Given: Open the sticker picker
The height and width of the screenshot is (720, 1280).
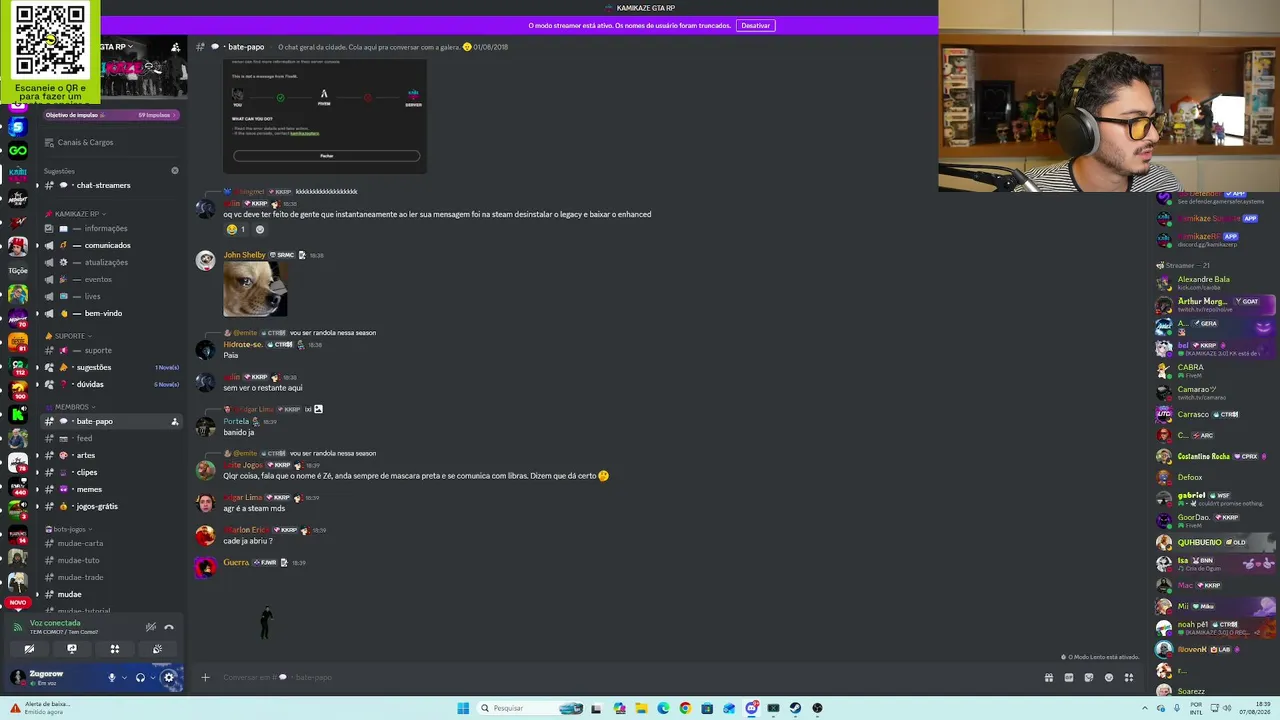Looking at the screenshot, I should [1088, 677].
